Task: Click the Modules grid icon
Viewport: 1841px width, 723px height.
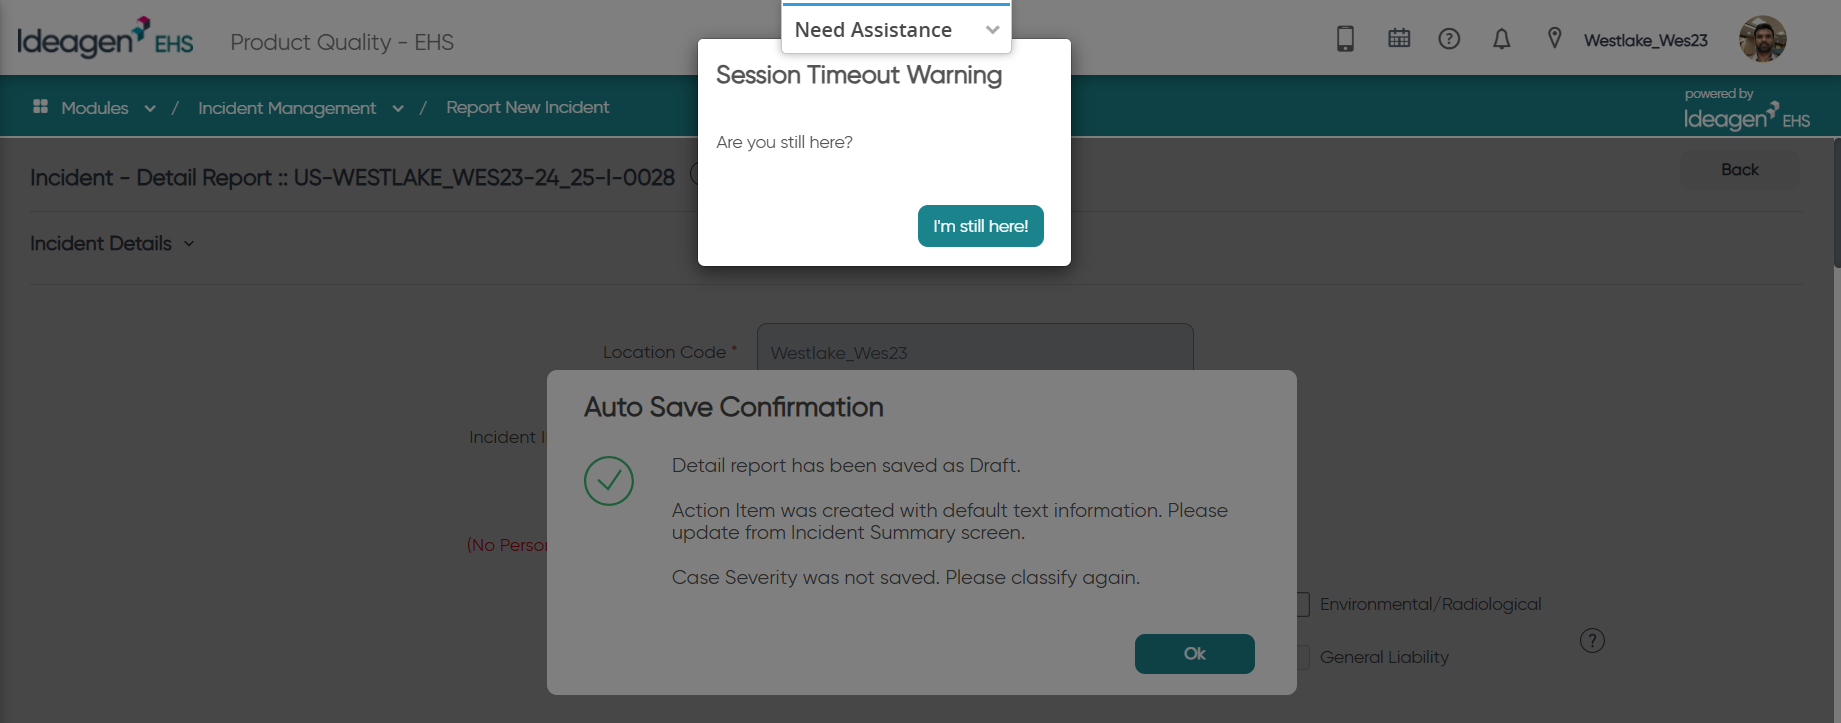Action: point(41,106)
